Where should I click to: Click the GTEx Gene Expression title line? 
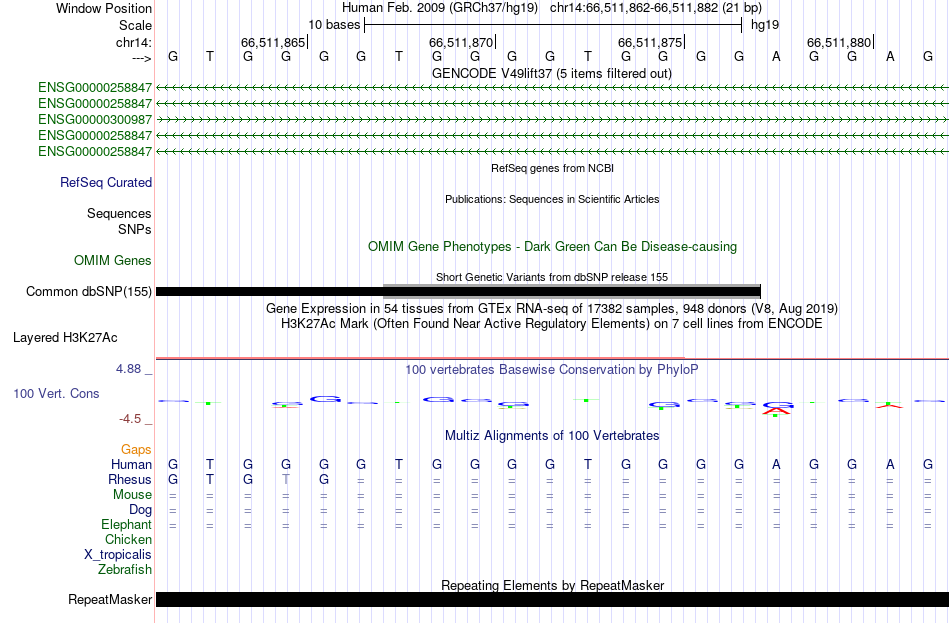pos(552,308)
